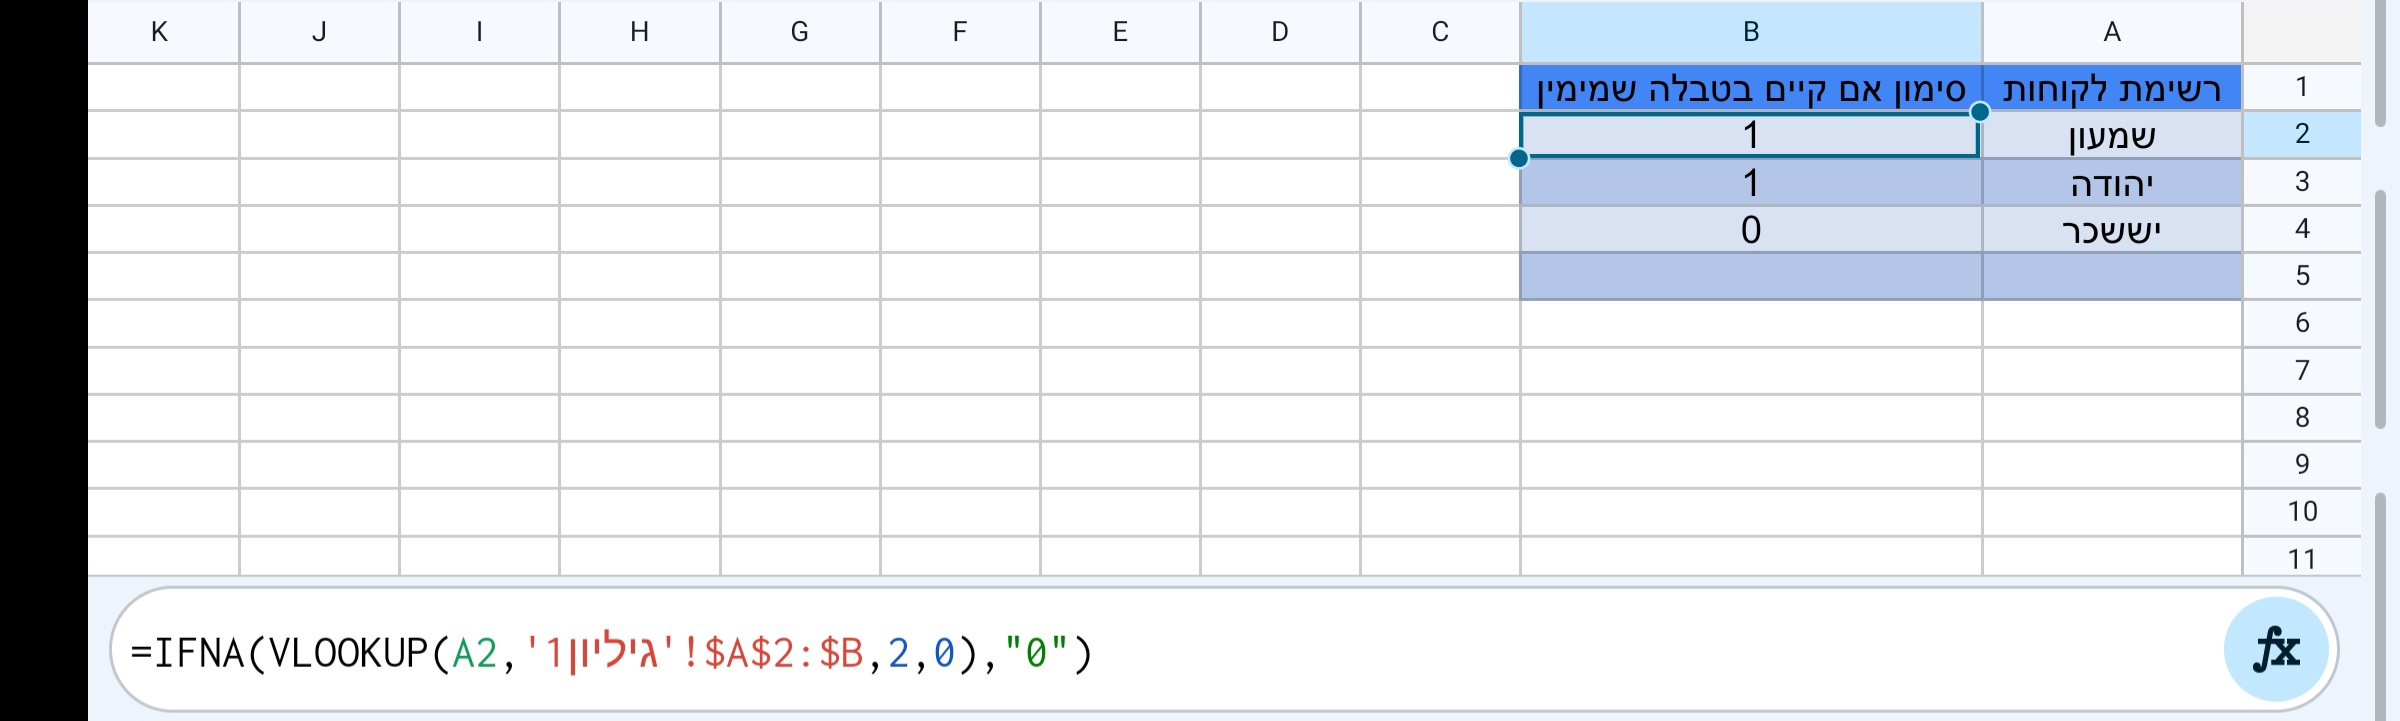Select column header B

click(x=1750, y=31)
